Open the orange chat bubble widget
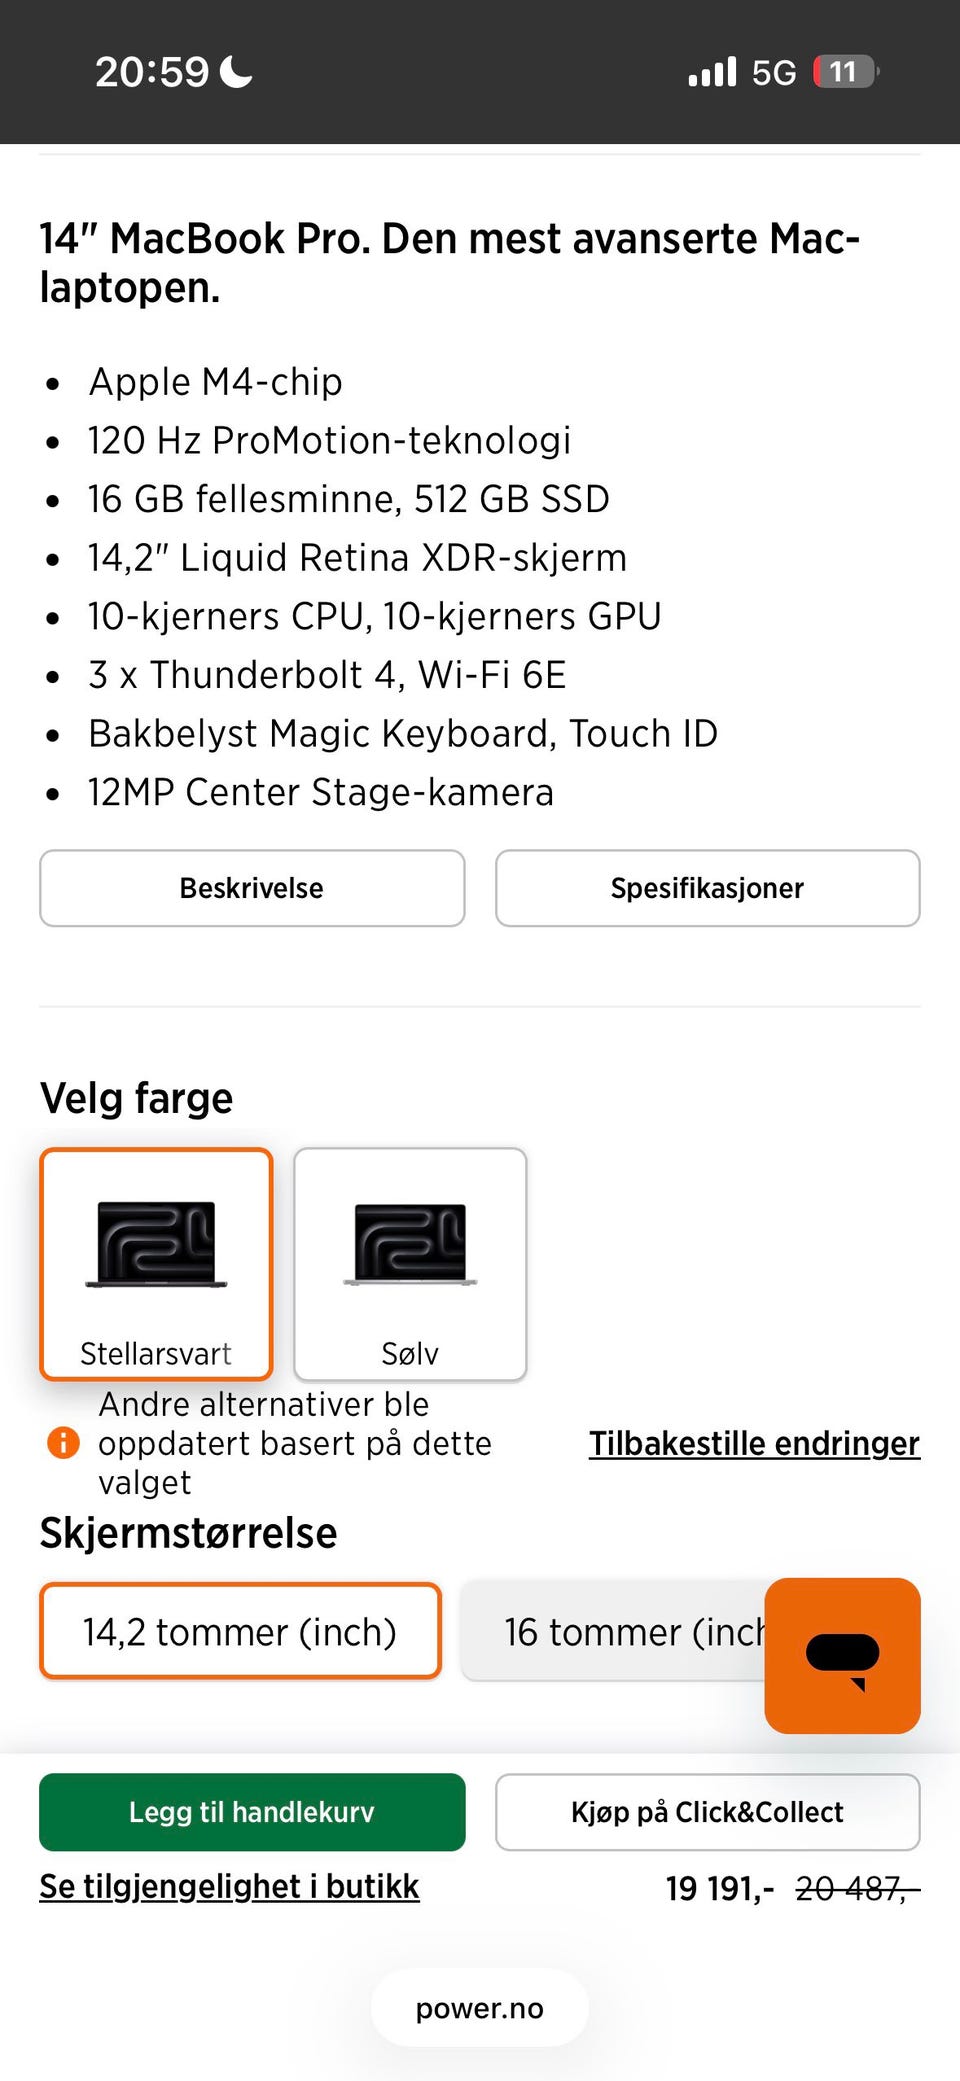The image size is (960, 2081). click(842, 1655)
